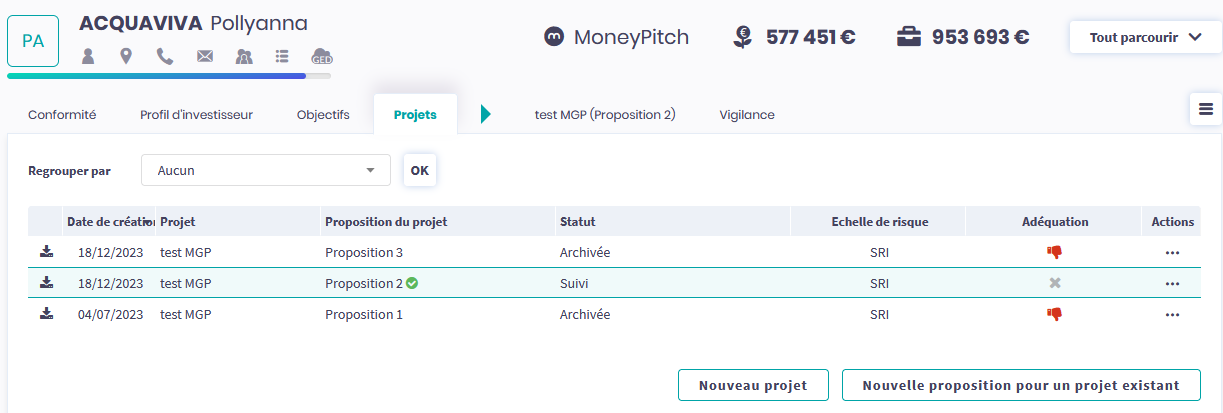The width and height of the screenshot is (1223, 413).
Task: Switch to the Conformité tab
Action: 62,115
